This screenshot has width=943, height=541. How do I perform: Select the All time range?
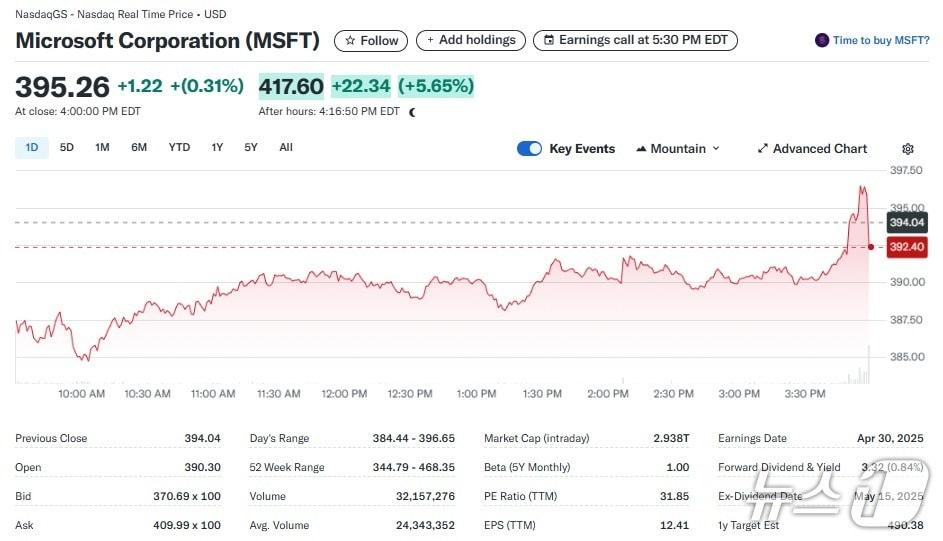pos(286,148)
